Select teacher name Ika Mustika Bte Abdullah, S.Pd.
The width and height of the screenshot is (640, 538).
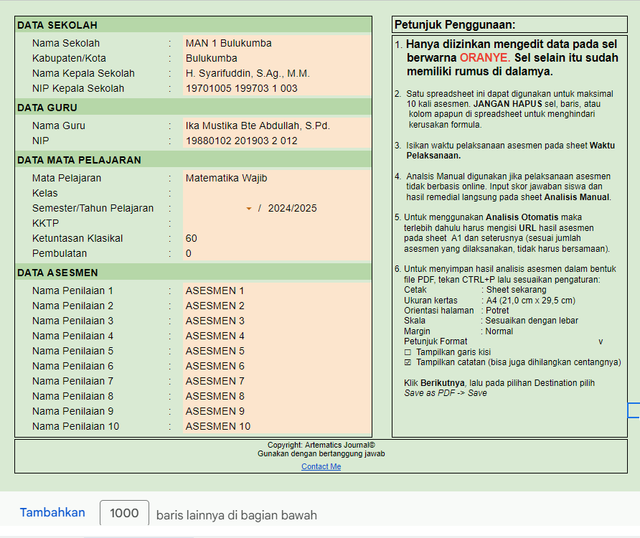click(277, 126)
